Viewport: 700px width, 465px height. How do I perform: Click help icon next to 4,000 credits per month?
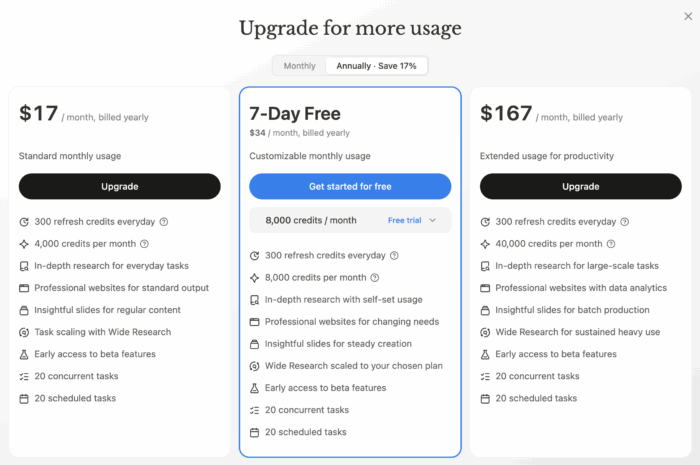pos(144,244)
